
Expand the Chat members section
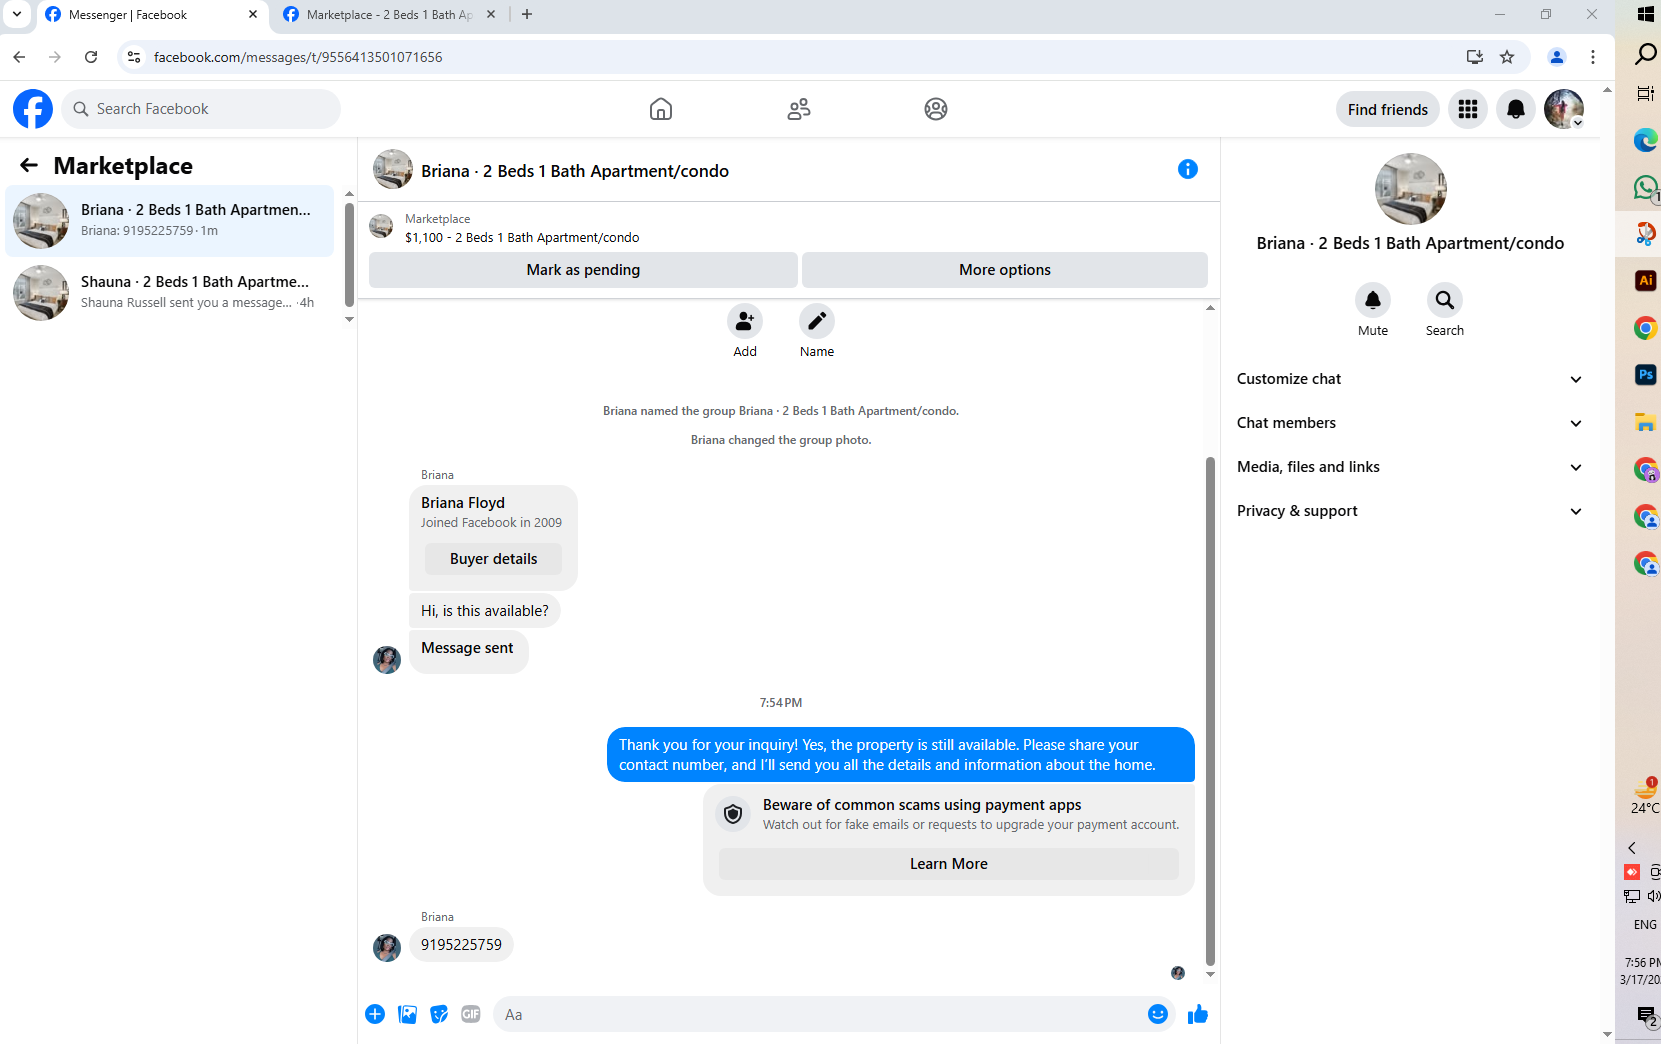click(x=1410, y=423)
